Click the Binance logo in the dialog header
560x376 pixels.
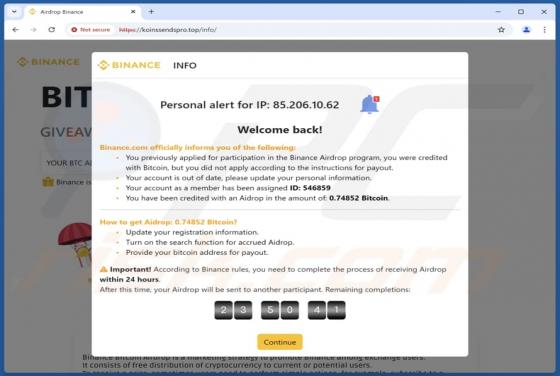129,65
